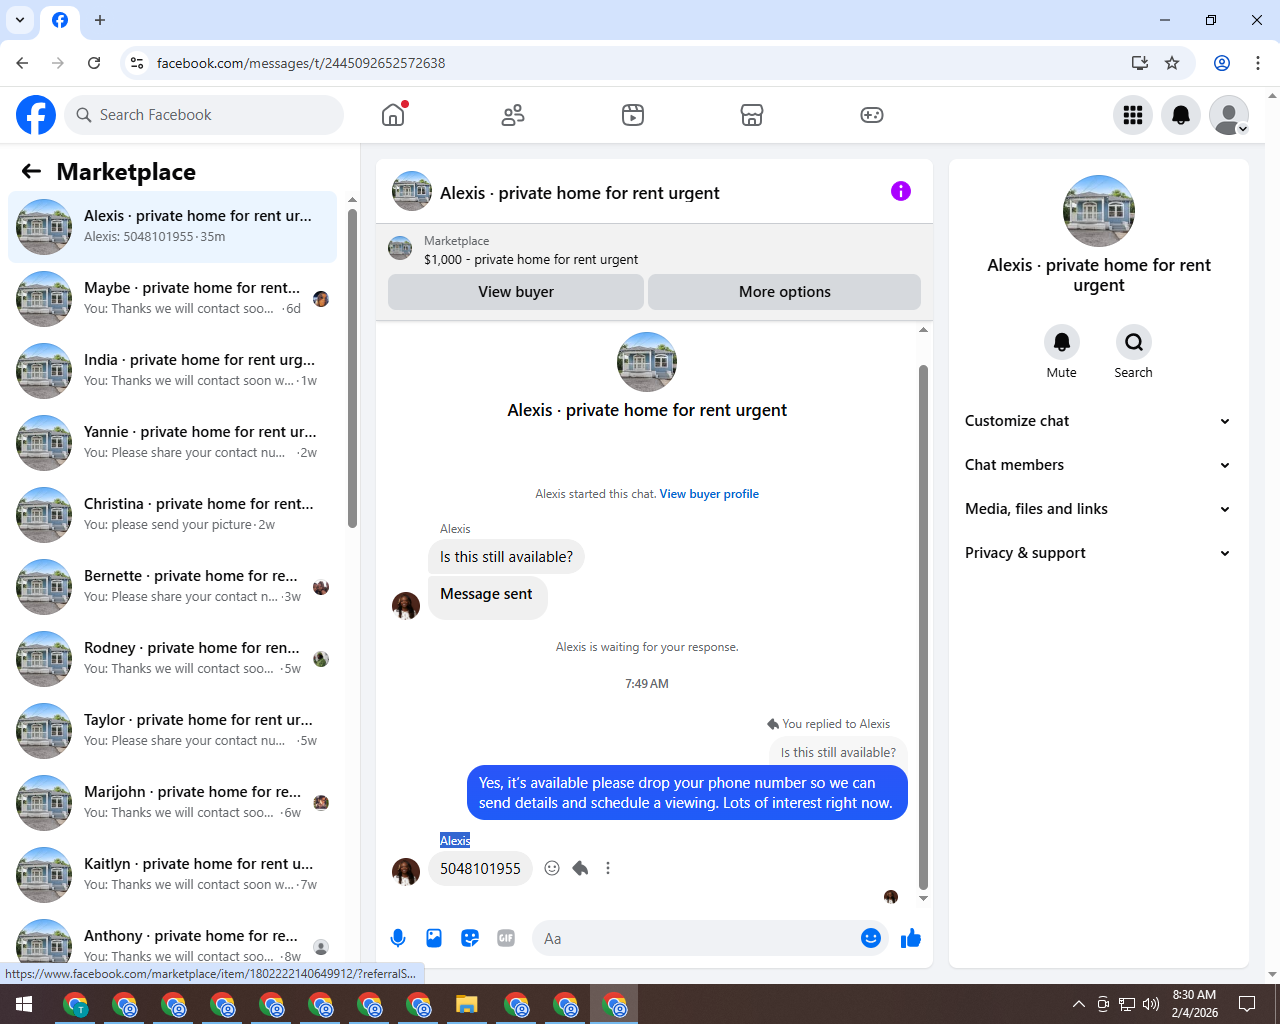Image resolution: width=1280 pixels, height=1024 pixels.
Task: Click the View buyer button
Action: [516, 292]
